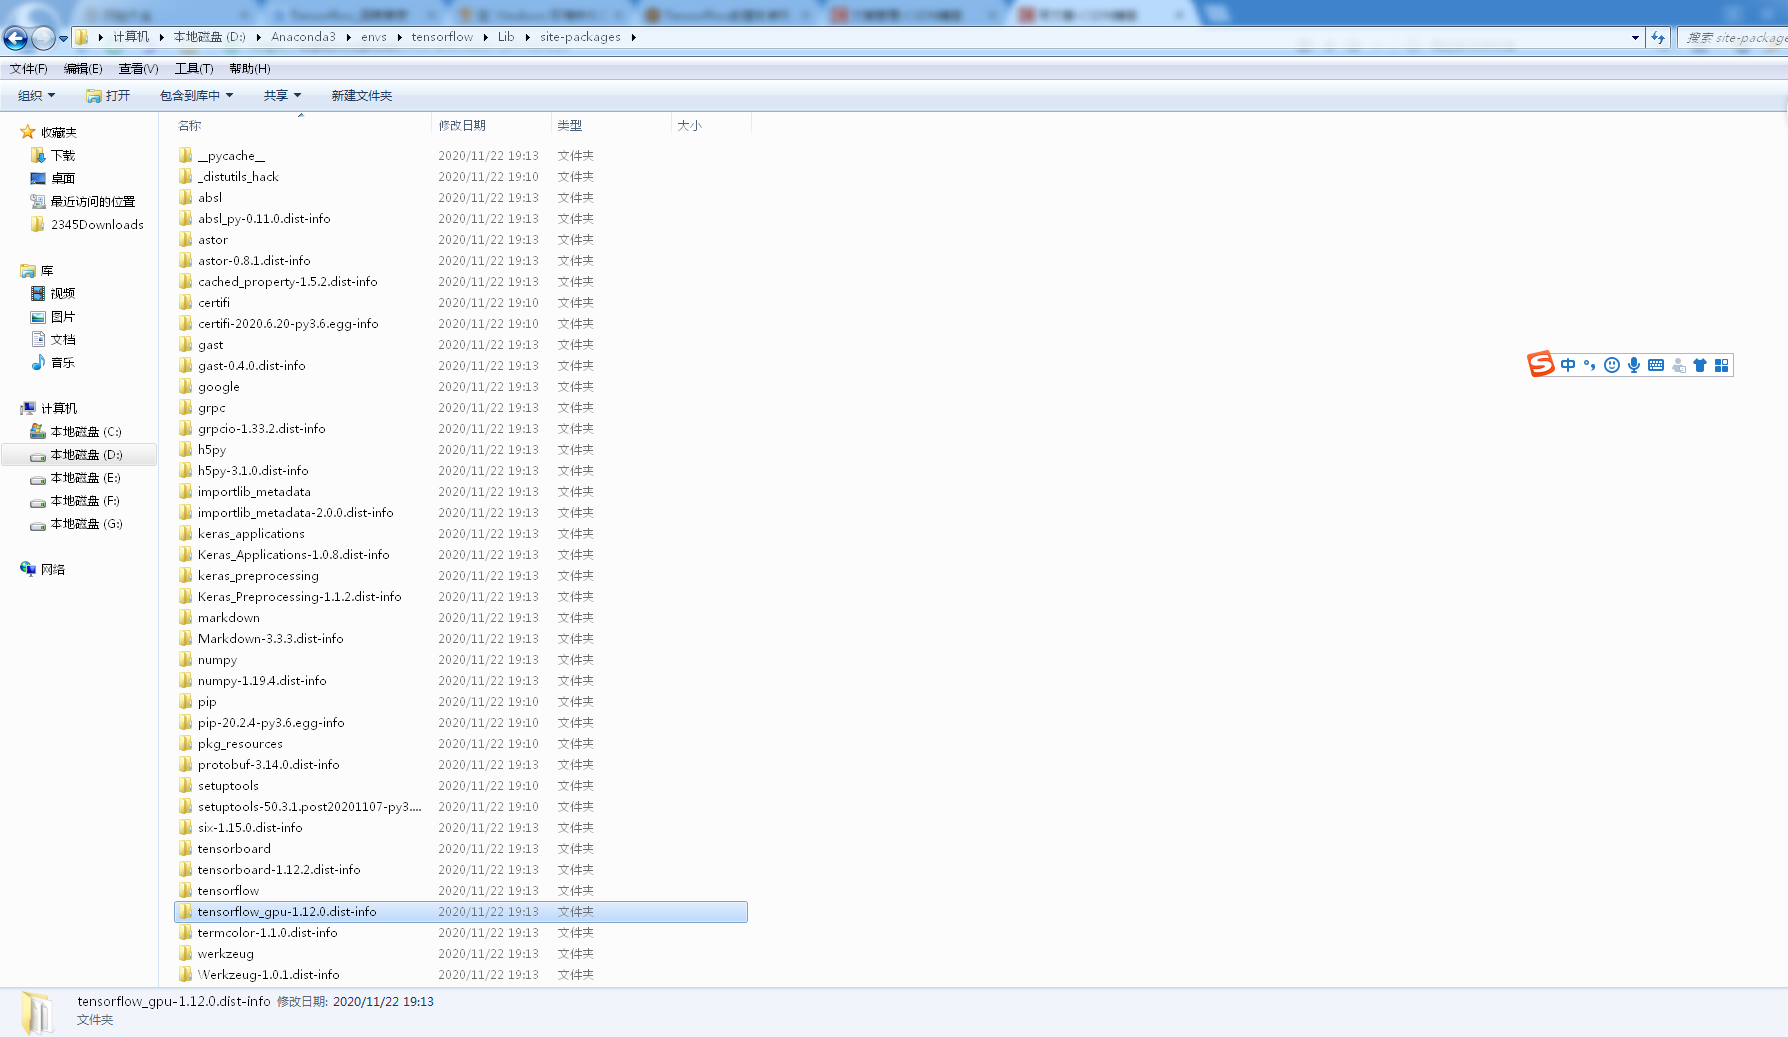Click the refresh button beside address bar
The height and width of the screenshot is (1037, 1788).
coord(1658,37)
